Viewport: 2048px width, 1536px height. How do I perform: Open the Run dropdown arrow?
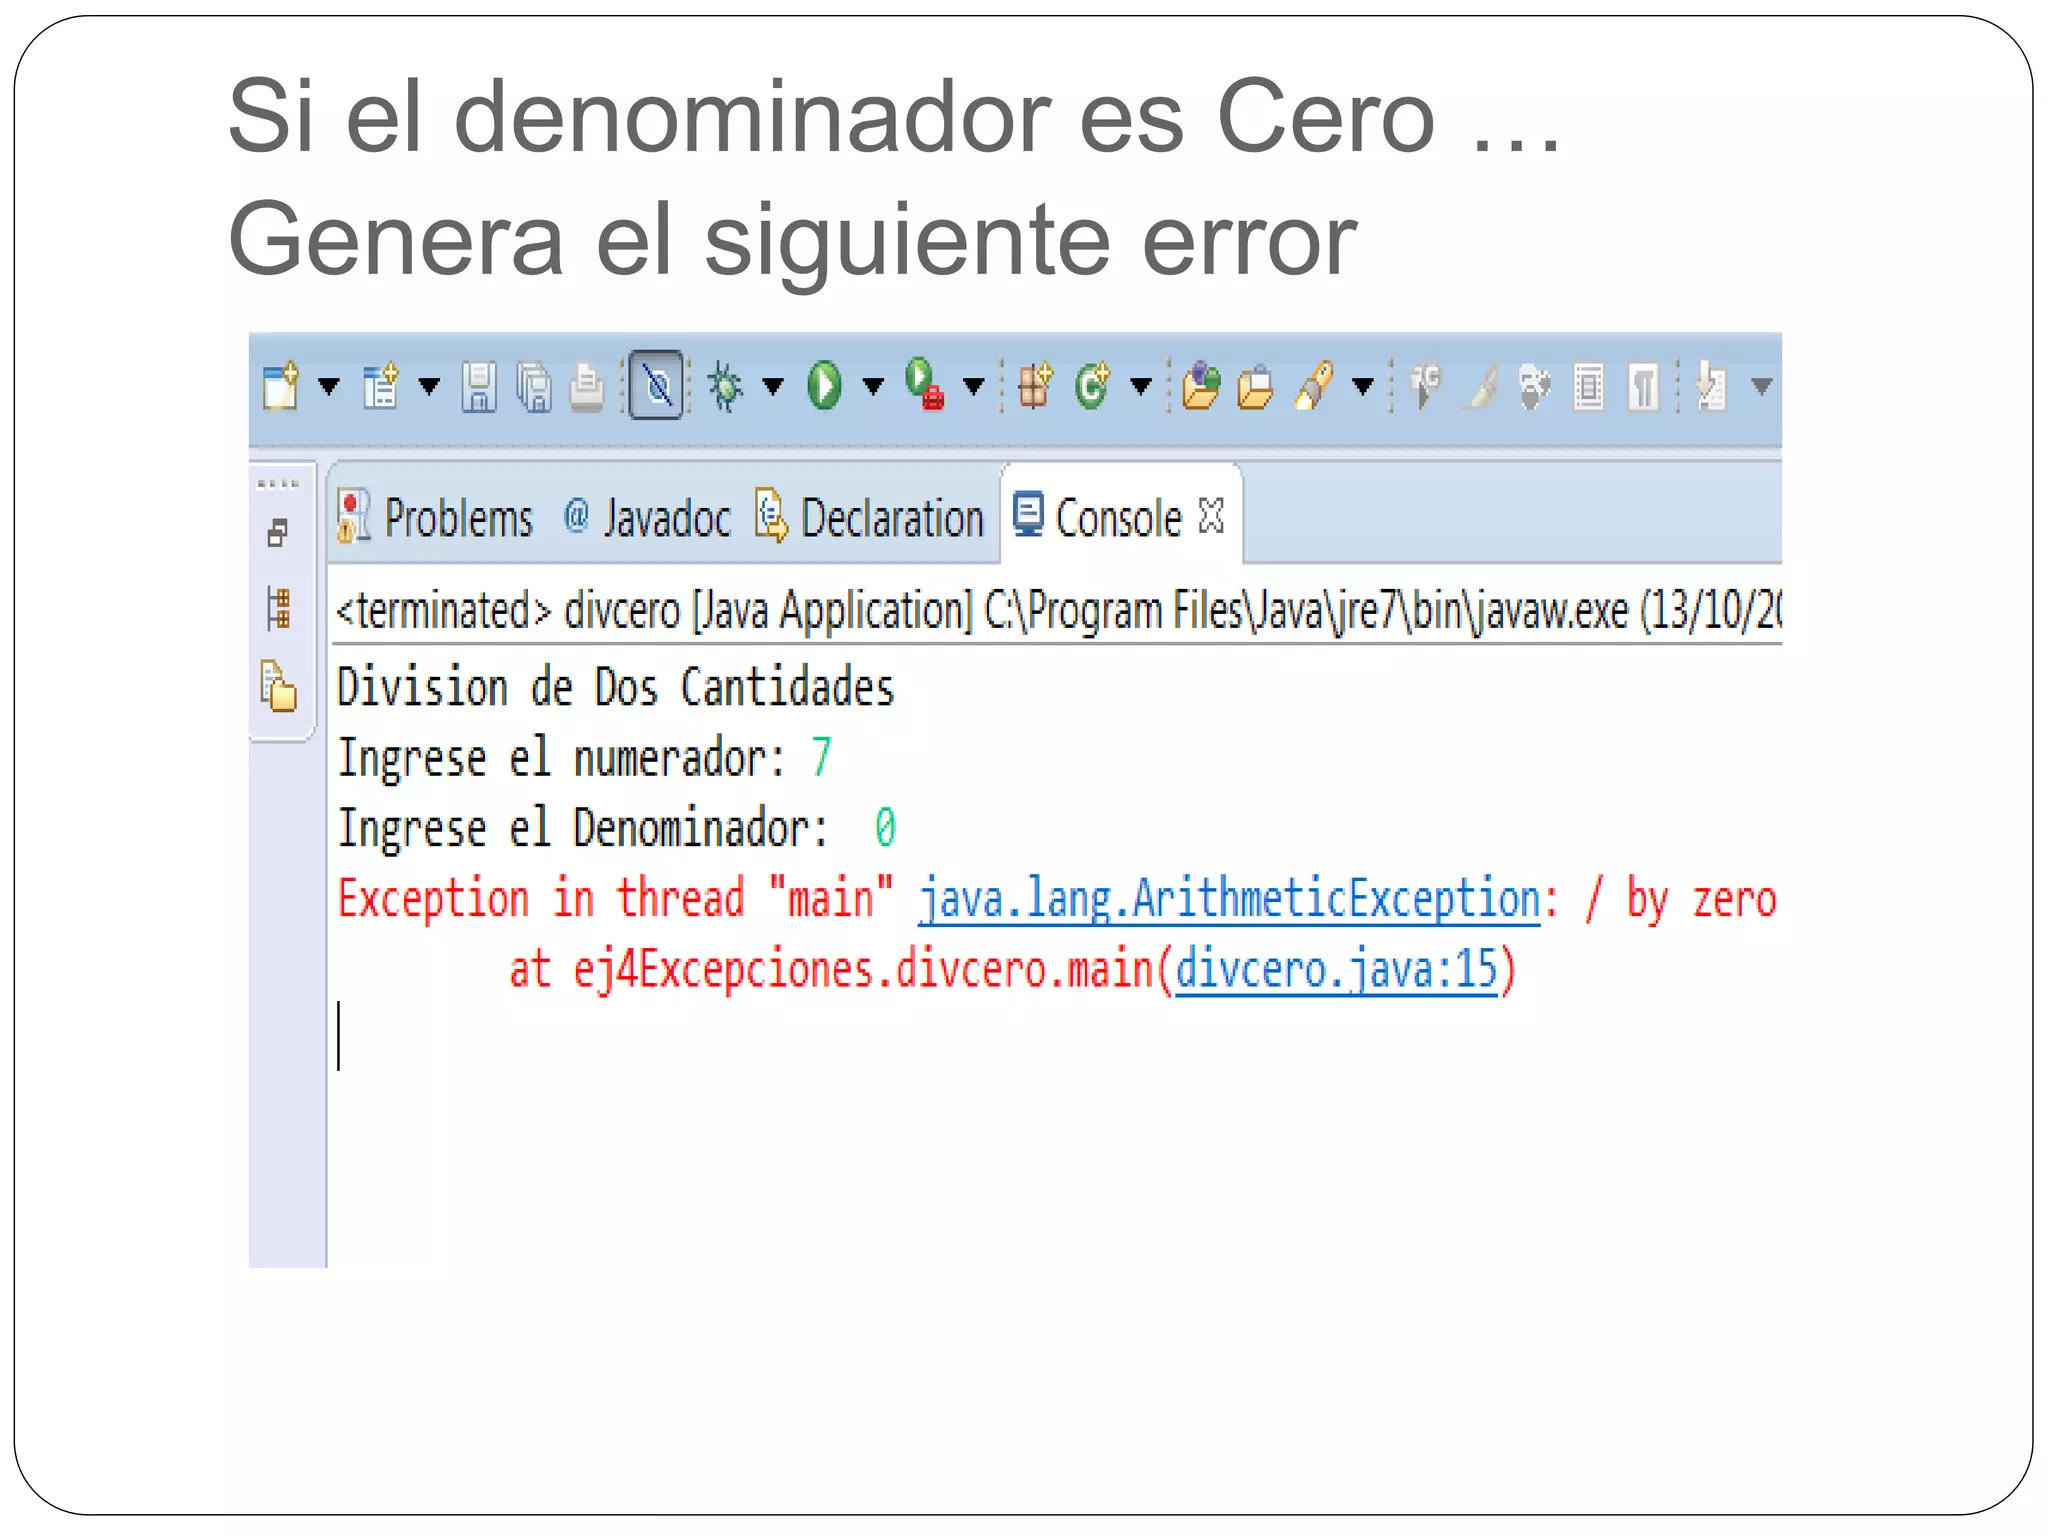tap(873, 386)
